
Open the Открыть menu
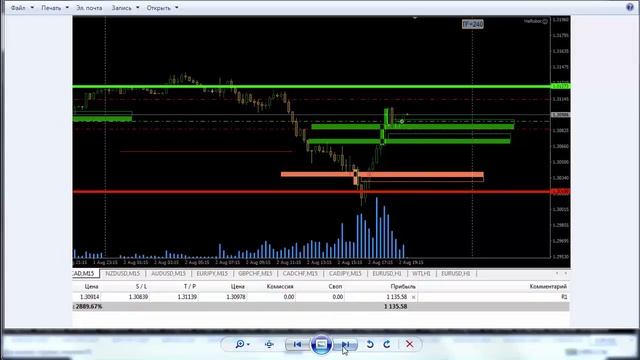(162, 8)
